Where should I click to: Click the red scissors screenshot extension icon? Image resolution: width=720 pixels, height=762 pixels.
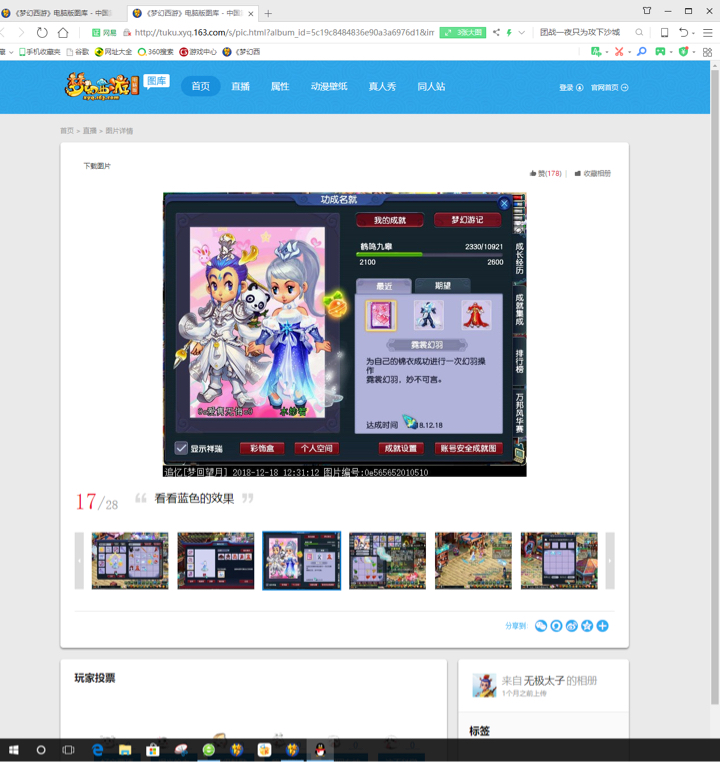pos(619,52)
